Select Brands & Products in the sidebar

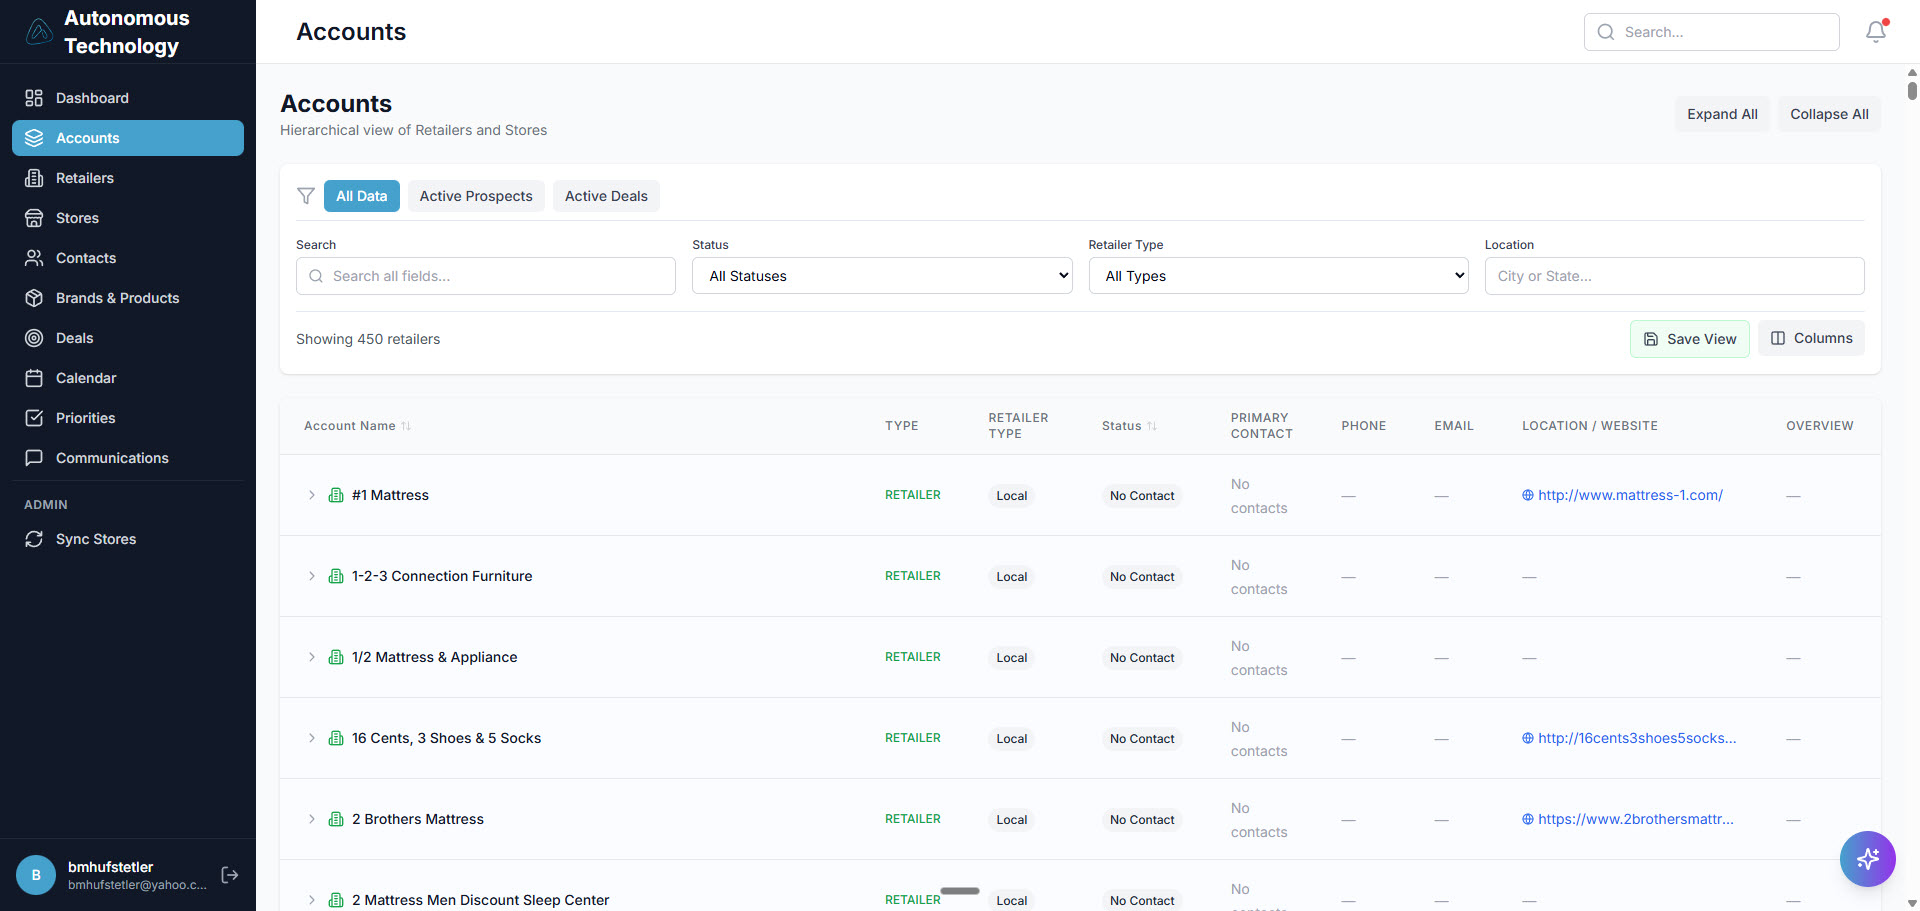pos(117,298)
